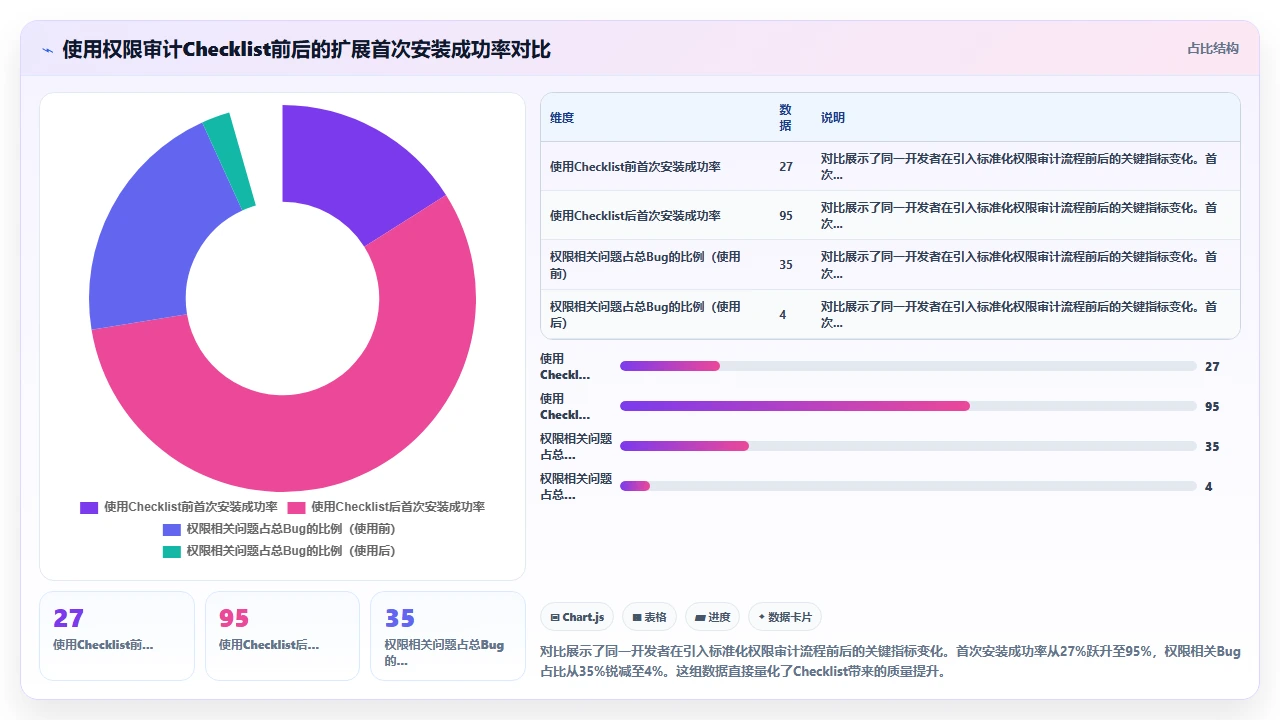Click the icon in the 进度 chip
1280x720 pixels.
[700, 618]
